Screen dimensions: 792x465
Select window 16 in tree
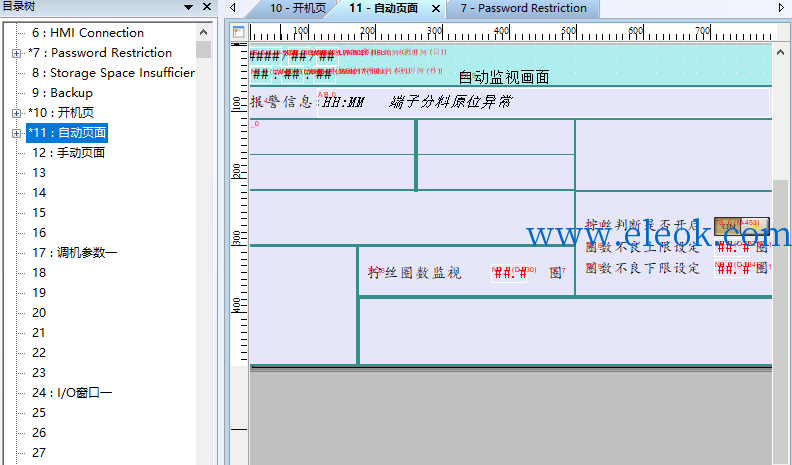coord(39,233)
